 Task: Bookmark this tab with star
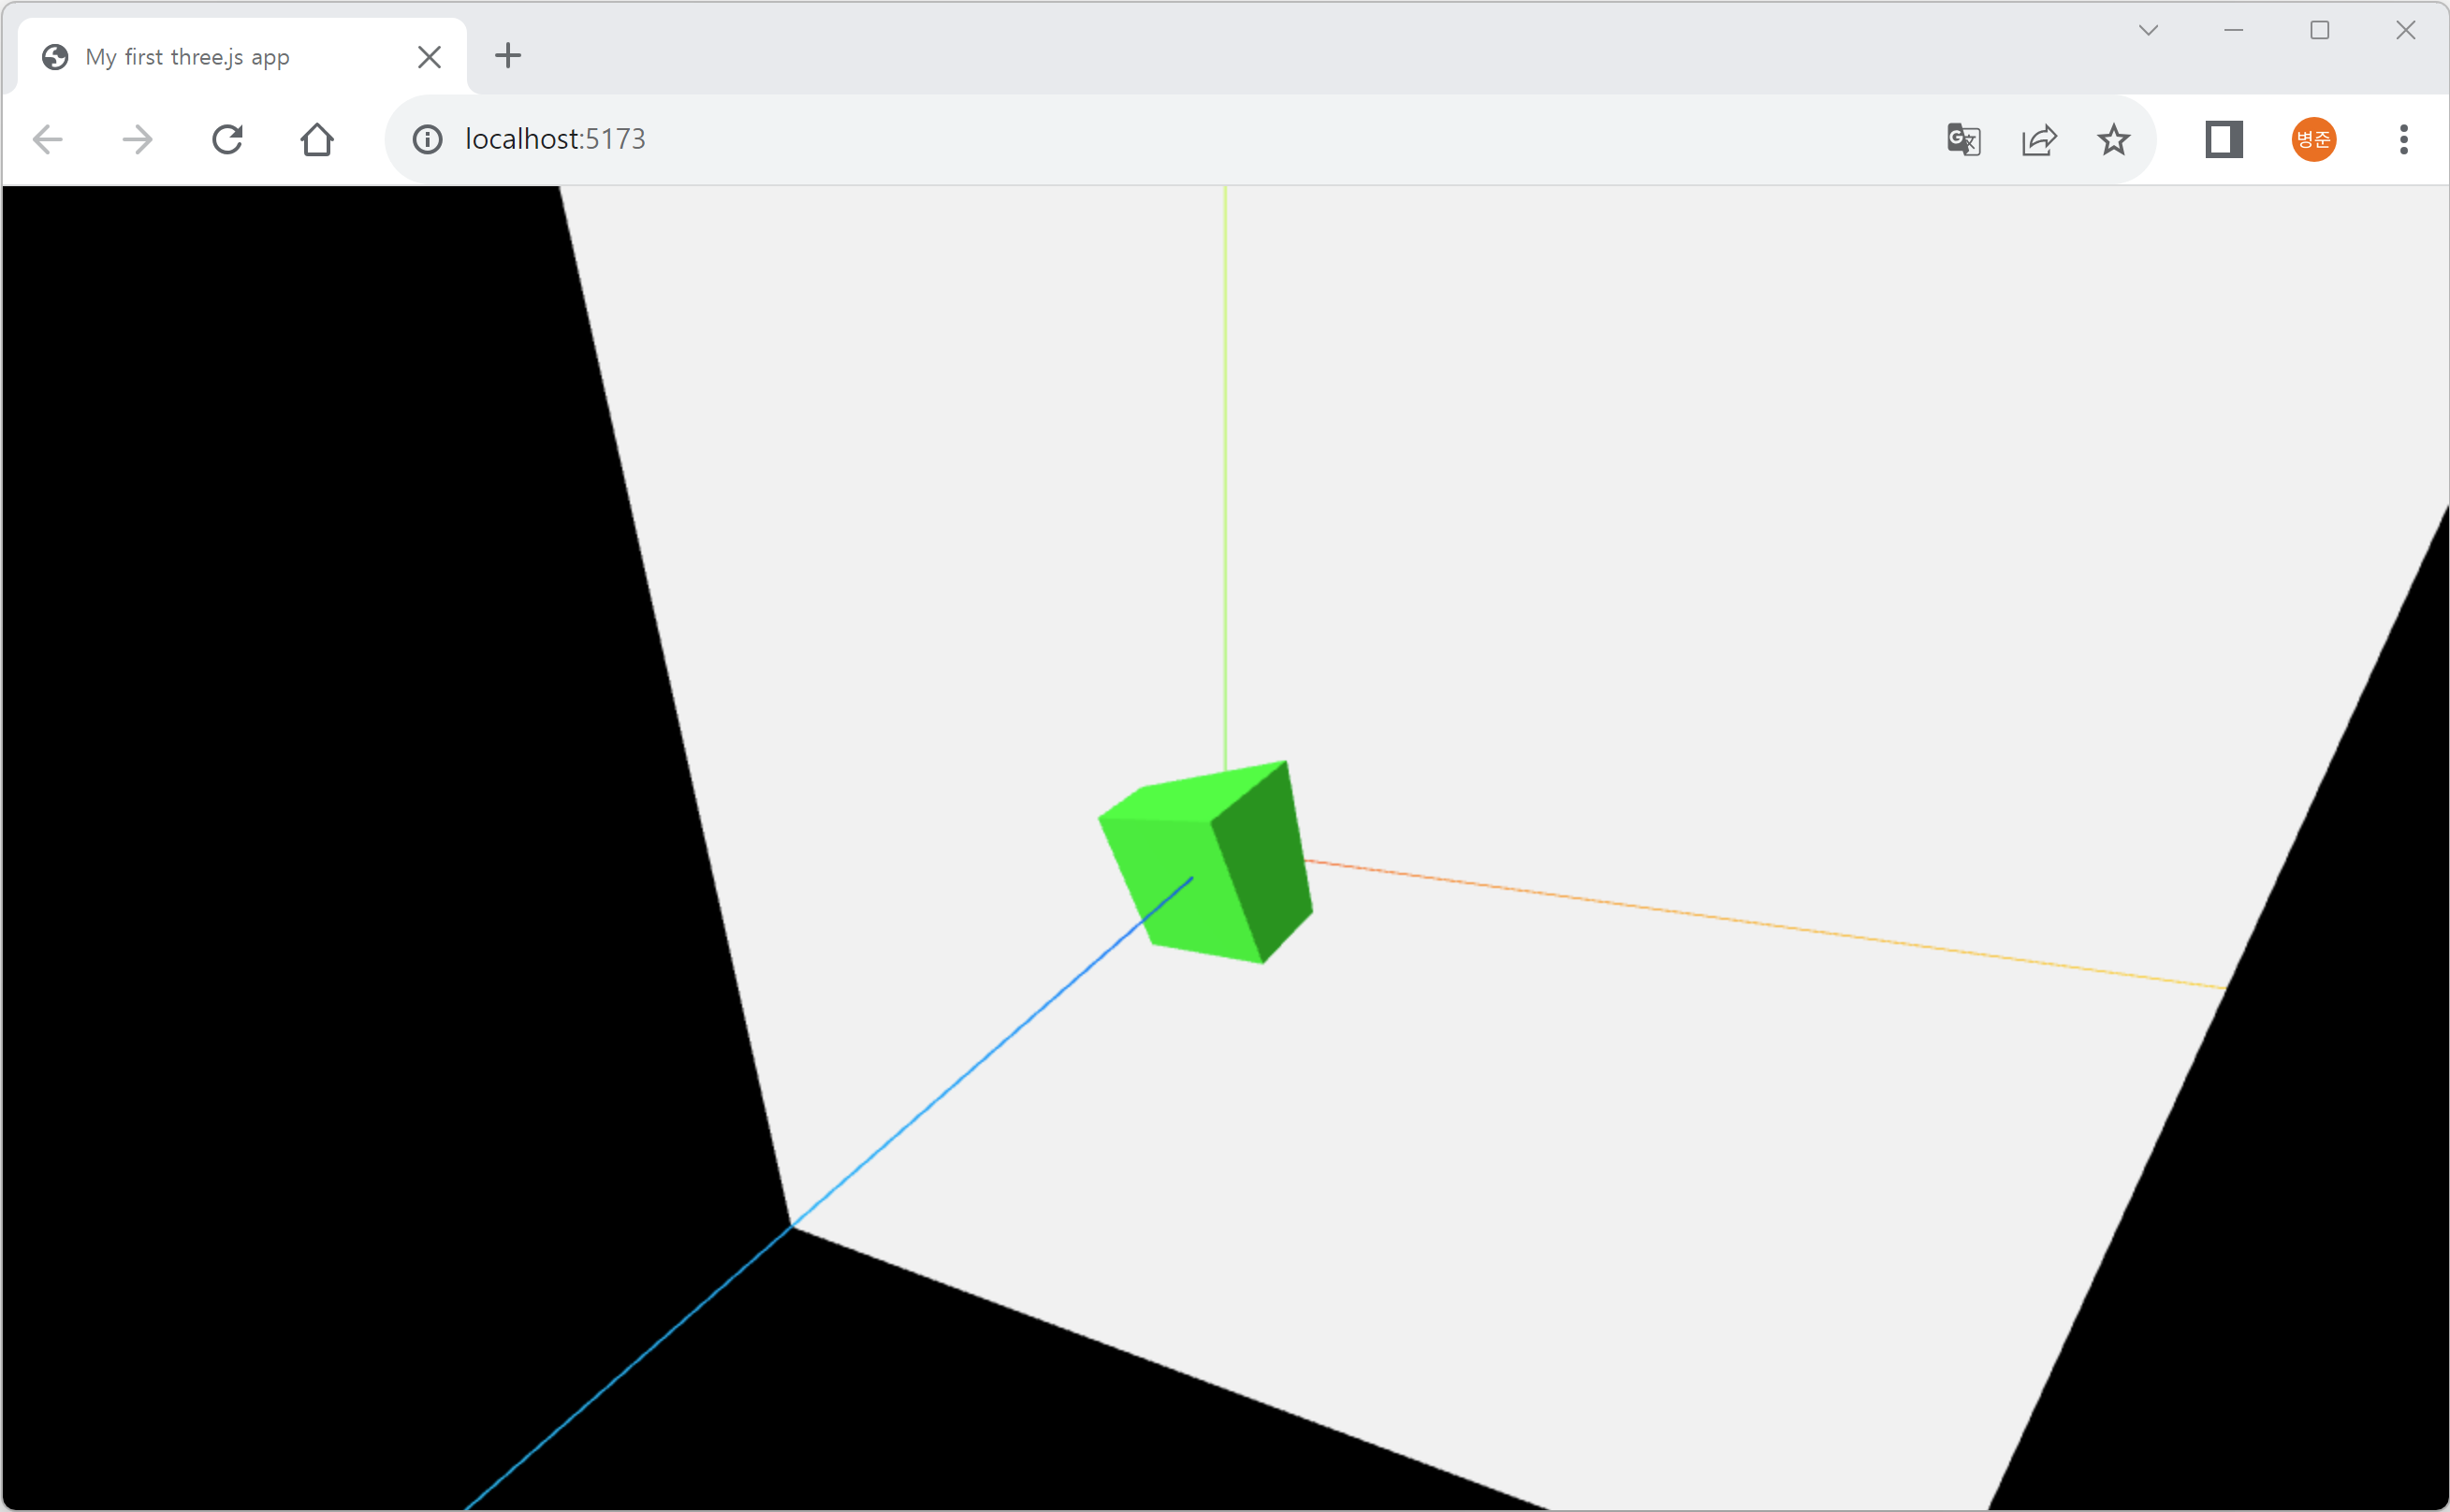coord(2113,139)
